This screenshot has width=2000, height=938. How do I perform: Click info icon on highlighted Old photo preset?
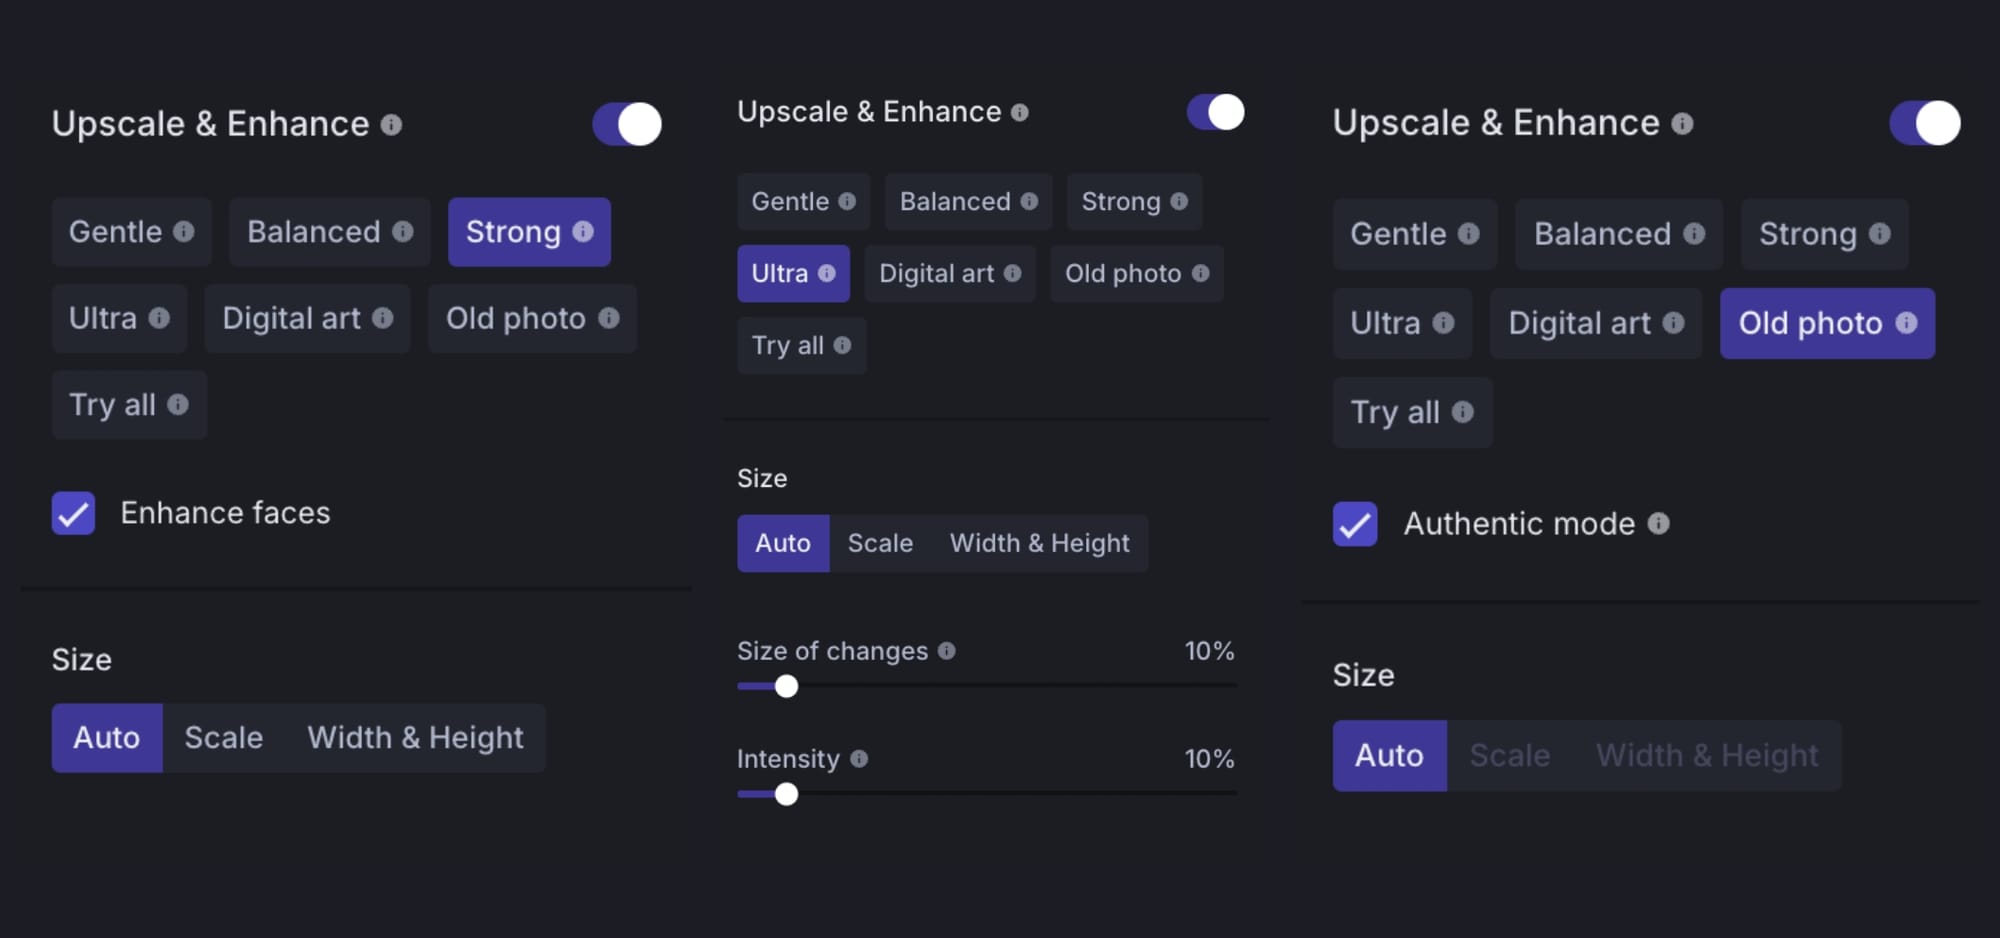[x=1906, y=323]
